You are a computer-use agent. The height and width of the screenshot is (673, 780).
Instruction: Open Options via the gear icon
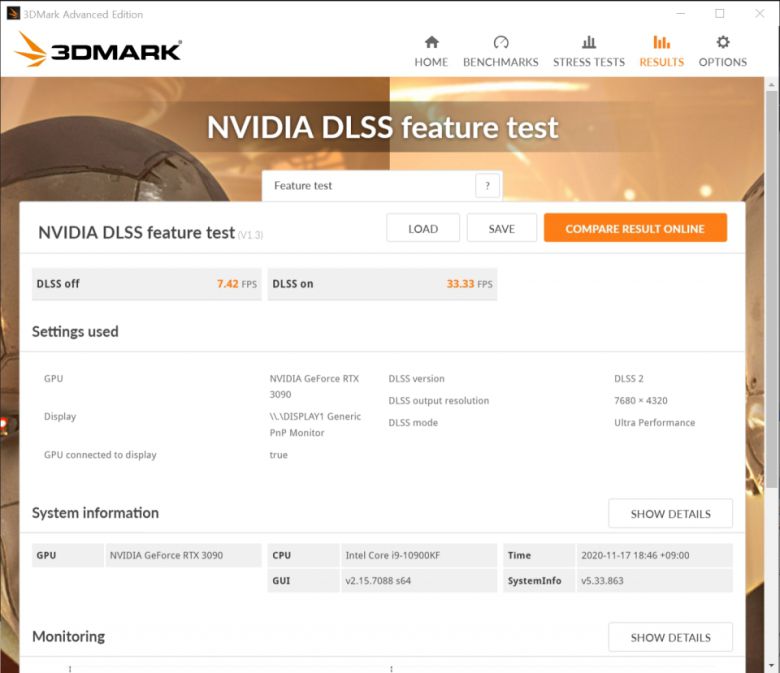[723, 42]
